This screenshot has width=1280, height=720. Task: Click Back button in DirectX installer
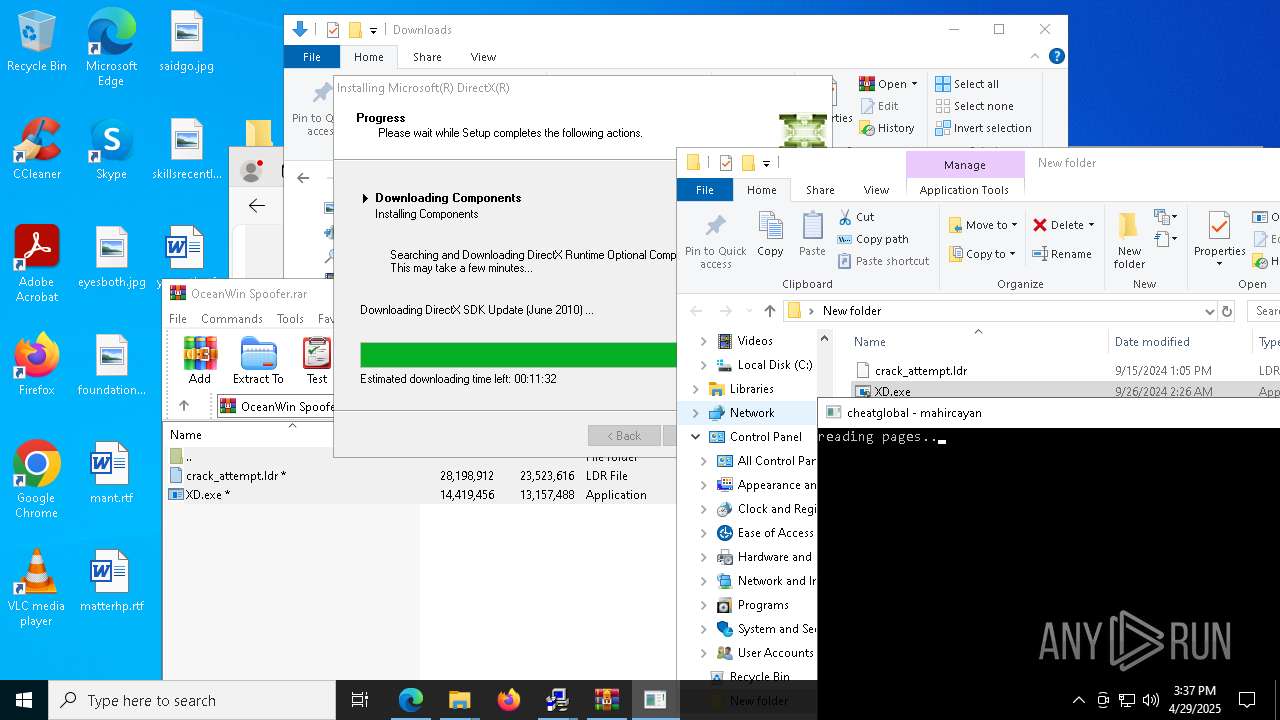point(624,435)
